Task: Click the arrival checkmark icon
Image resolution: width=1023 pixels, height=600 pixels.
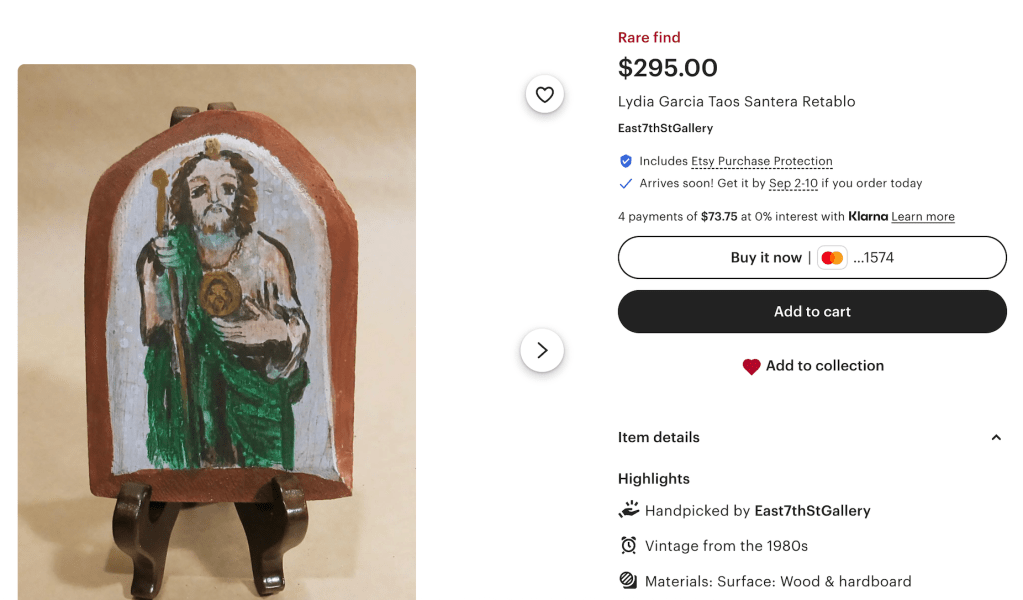Action: [x=626, y=184]
